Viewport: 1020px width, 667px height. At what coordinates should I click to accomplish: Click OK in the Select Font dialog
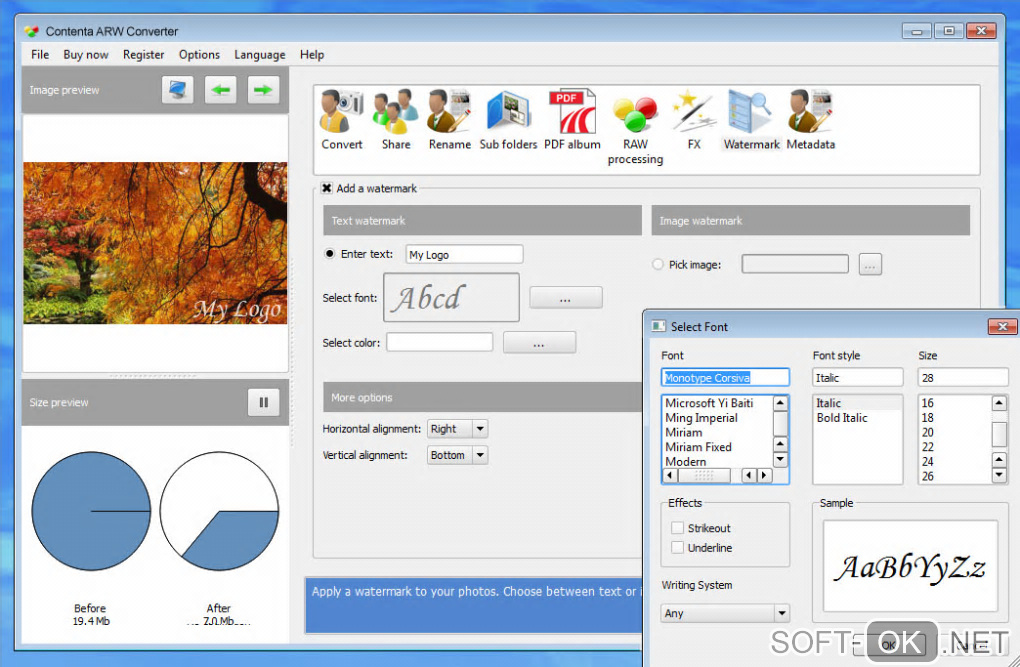pyautogui.click(x=889, y=644)
